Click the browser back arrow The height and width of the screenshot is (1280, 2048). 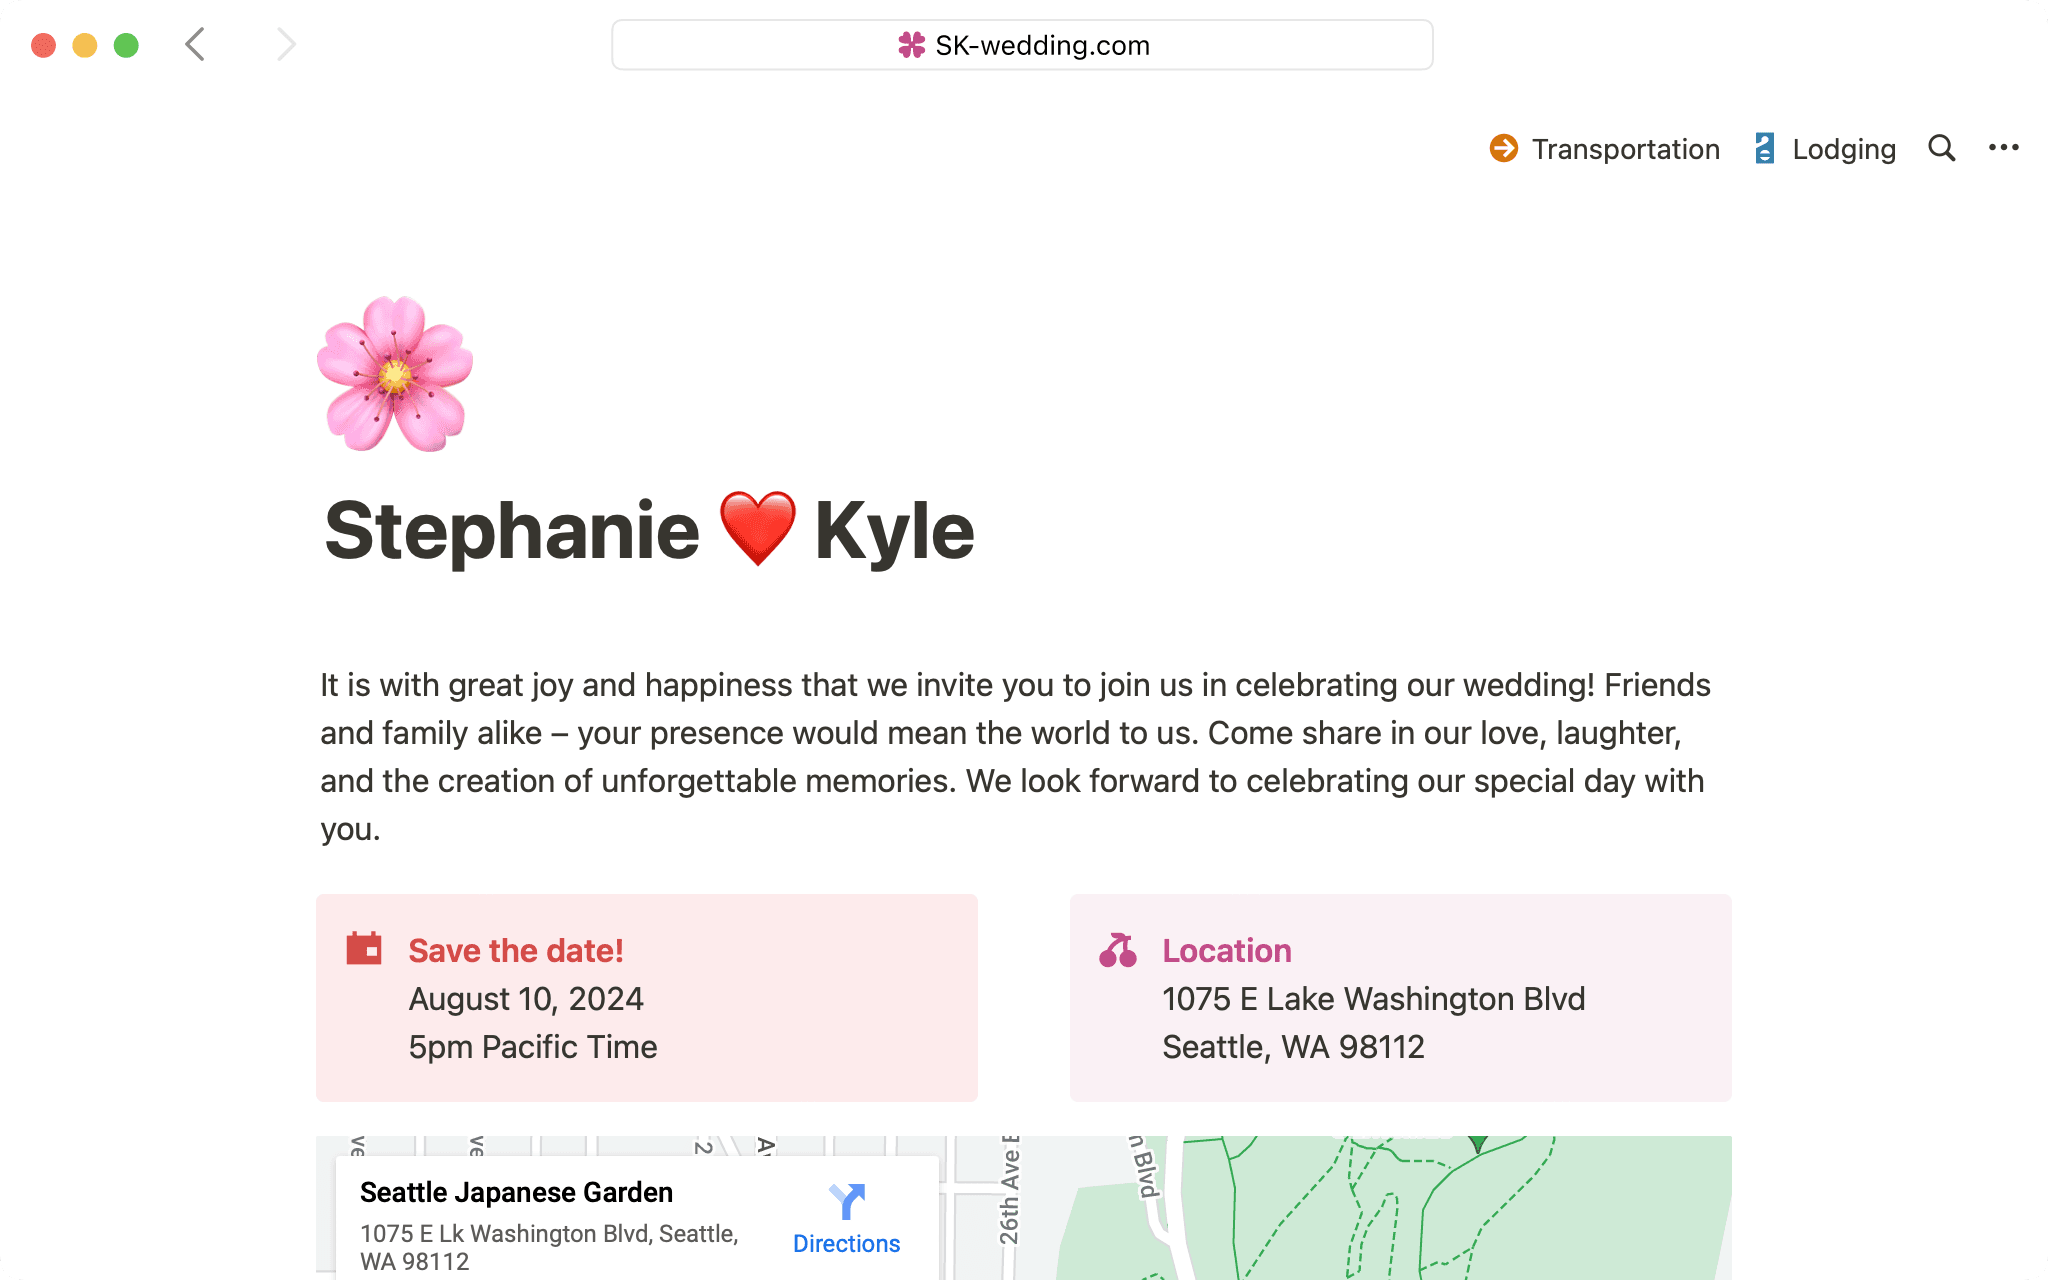(x=196, y=45)
